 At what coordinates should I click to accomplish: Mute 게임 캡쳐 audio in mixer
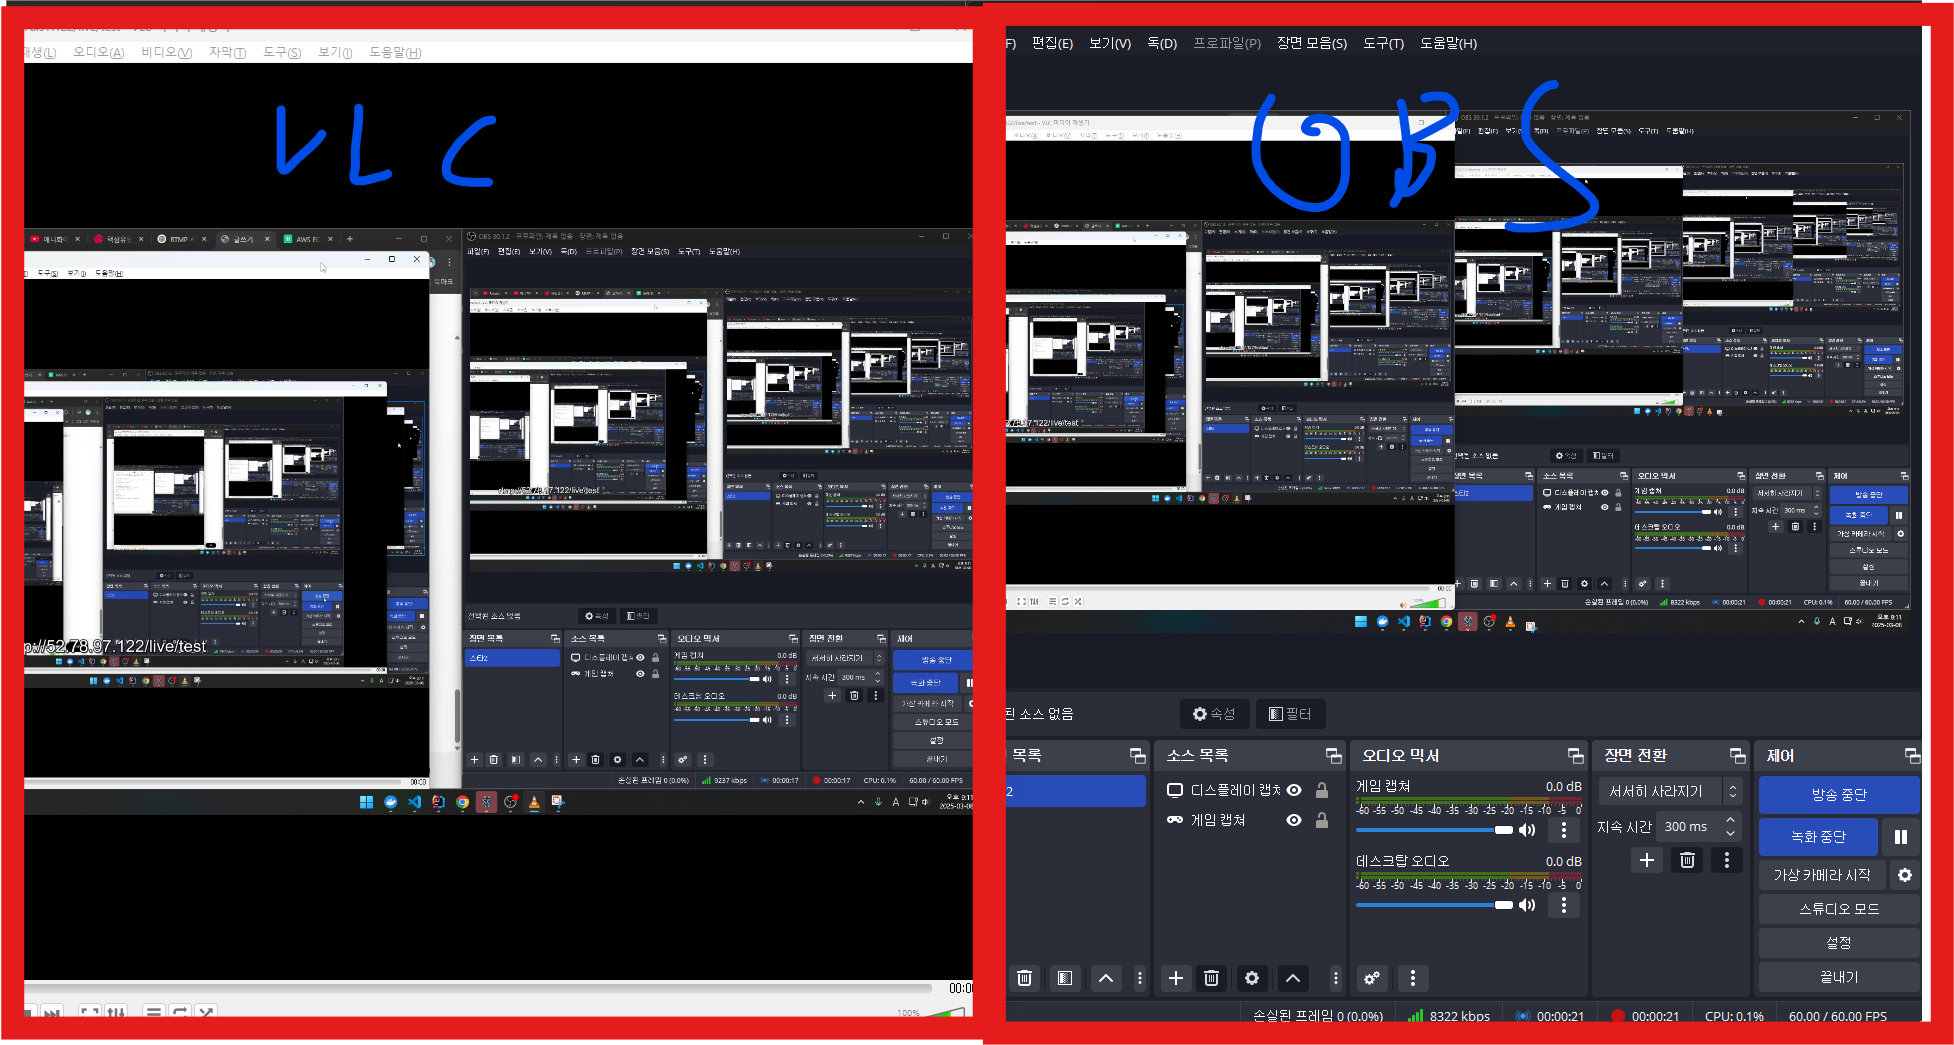coord(1527,830)
